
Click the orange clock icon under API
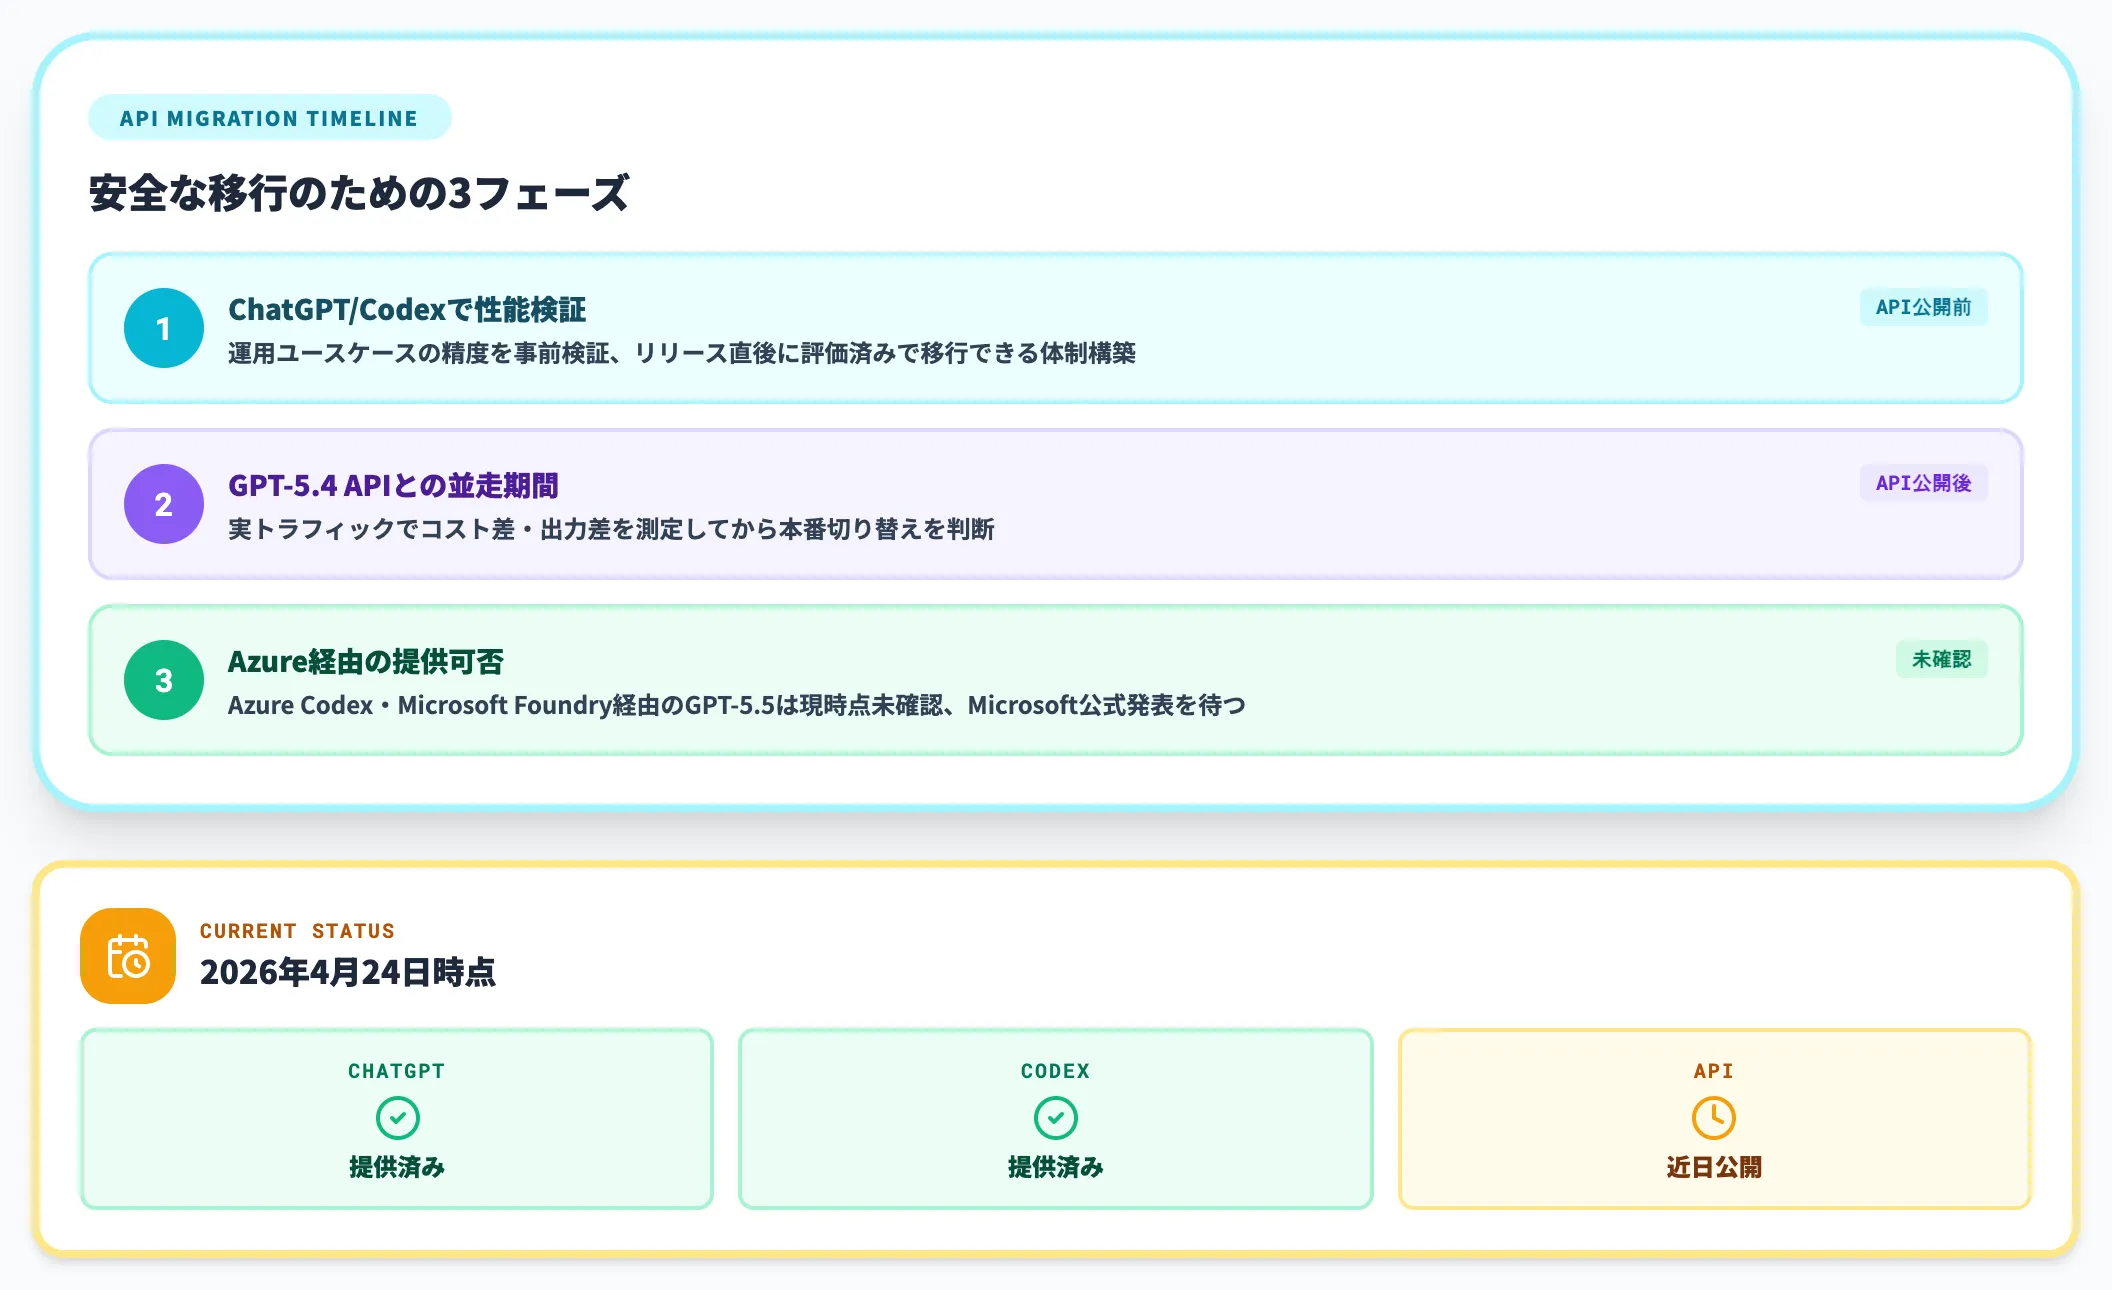(1713, 1119)
